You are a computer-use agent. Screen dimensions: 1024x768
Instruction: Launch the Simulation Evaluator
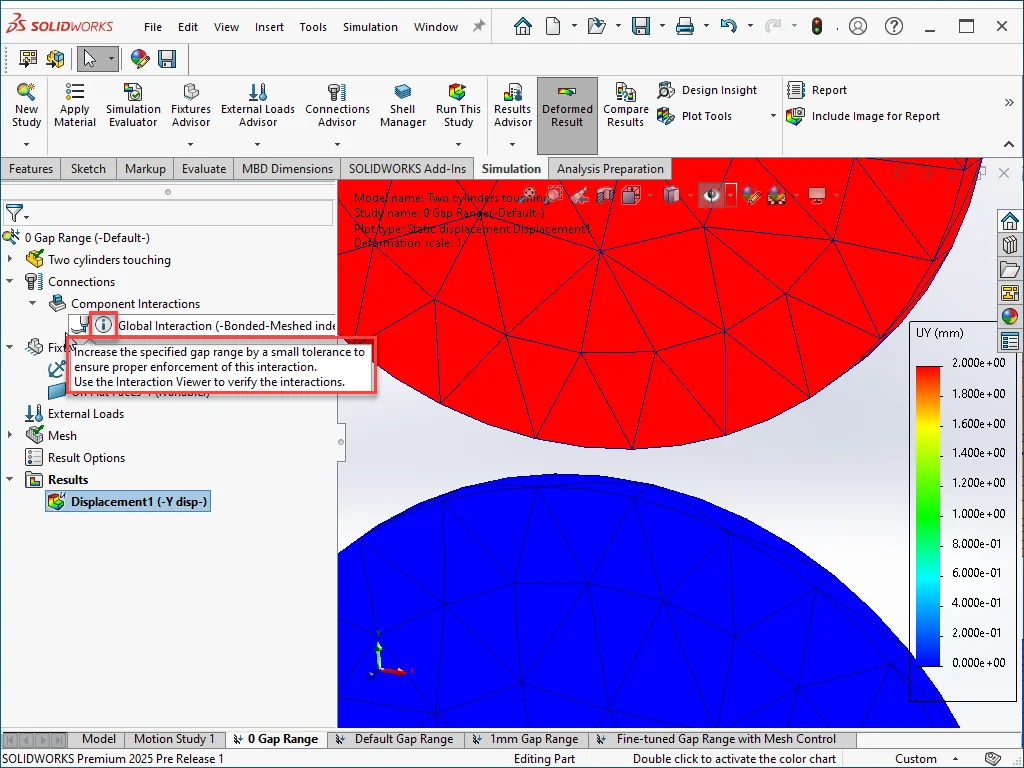click(x=133, y=105)
